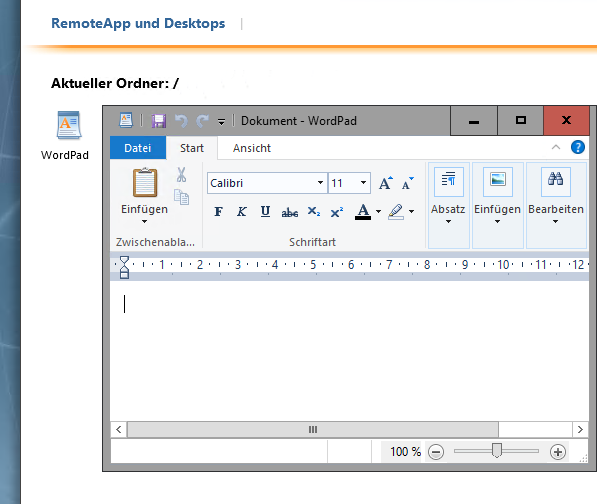Click the Einfügen clipboard paste icon
The height and width of the screenshot is (504, 597).
click(x=145, y=183)
